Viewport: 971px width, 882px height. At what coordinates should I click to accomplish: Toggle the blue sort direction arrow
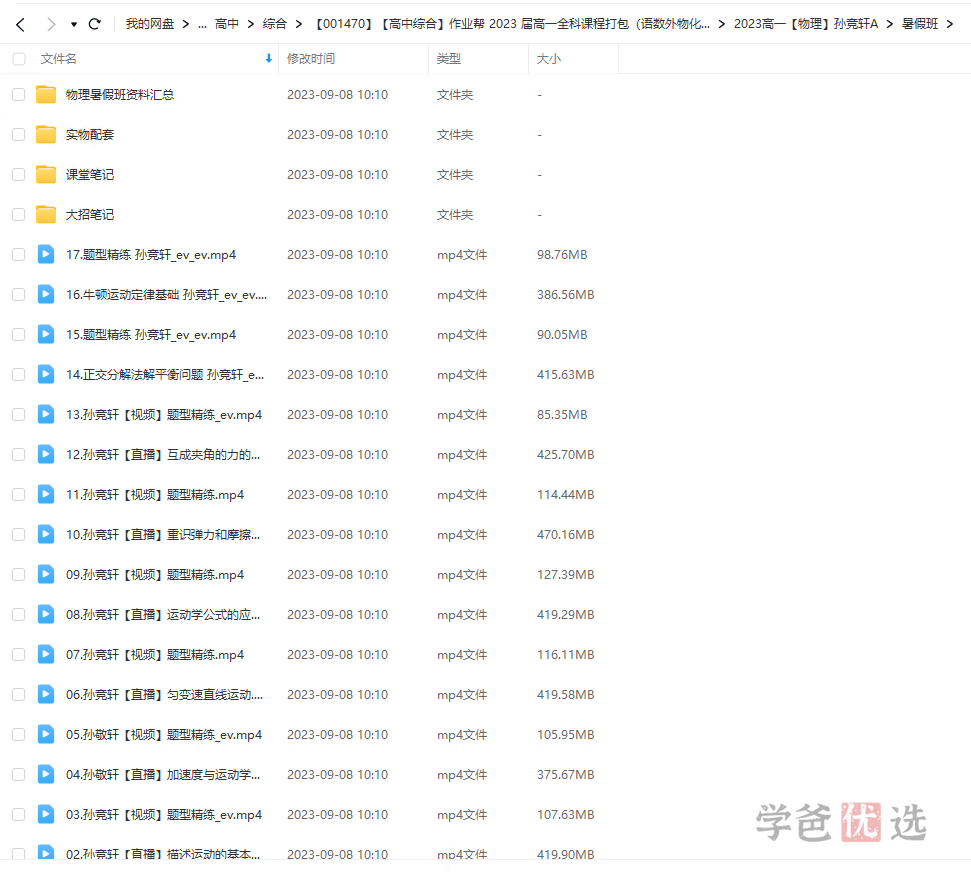pos(269,58)
